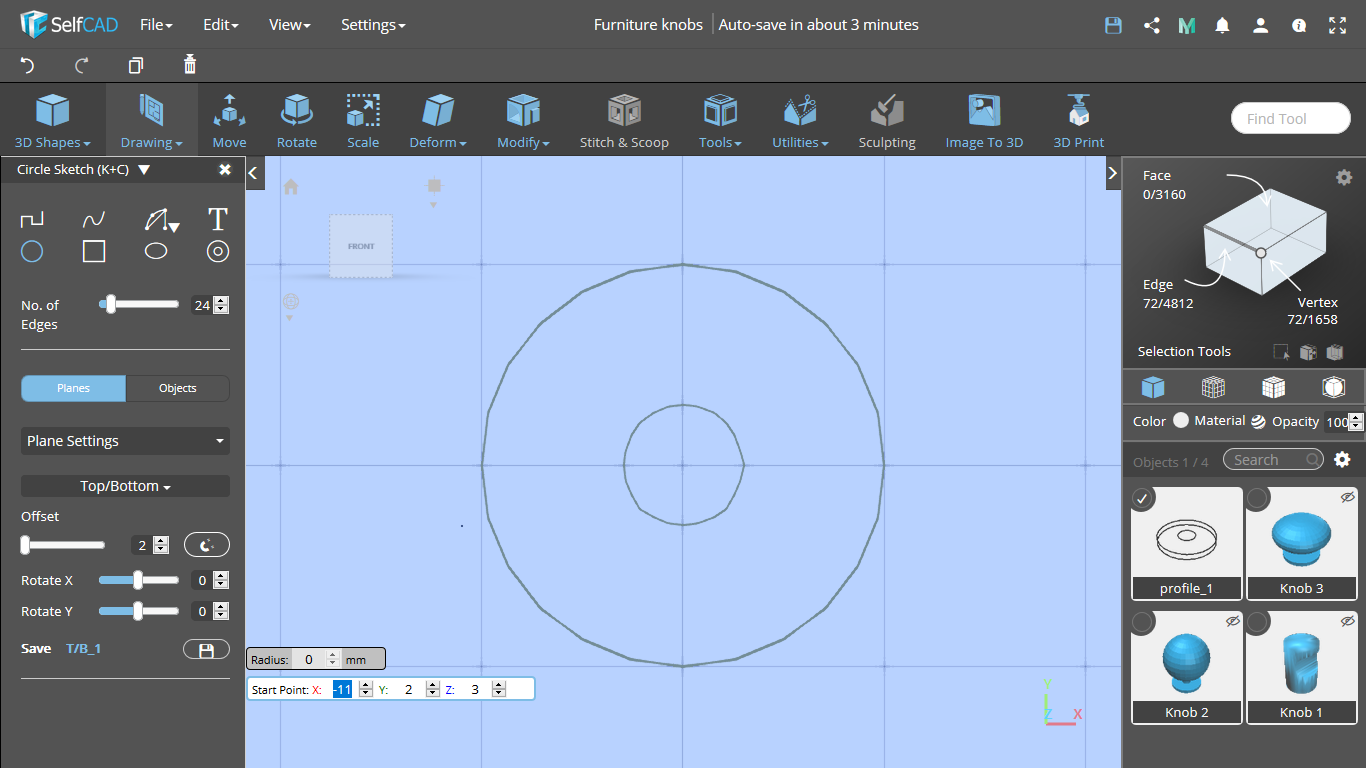The width and height of the screenshot is (1366, 768).
Task: Collapse the left panel arrow
Action: 253,173
